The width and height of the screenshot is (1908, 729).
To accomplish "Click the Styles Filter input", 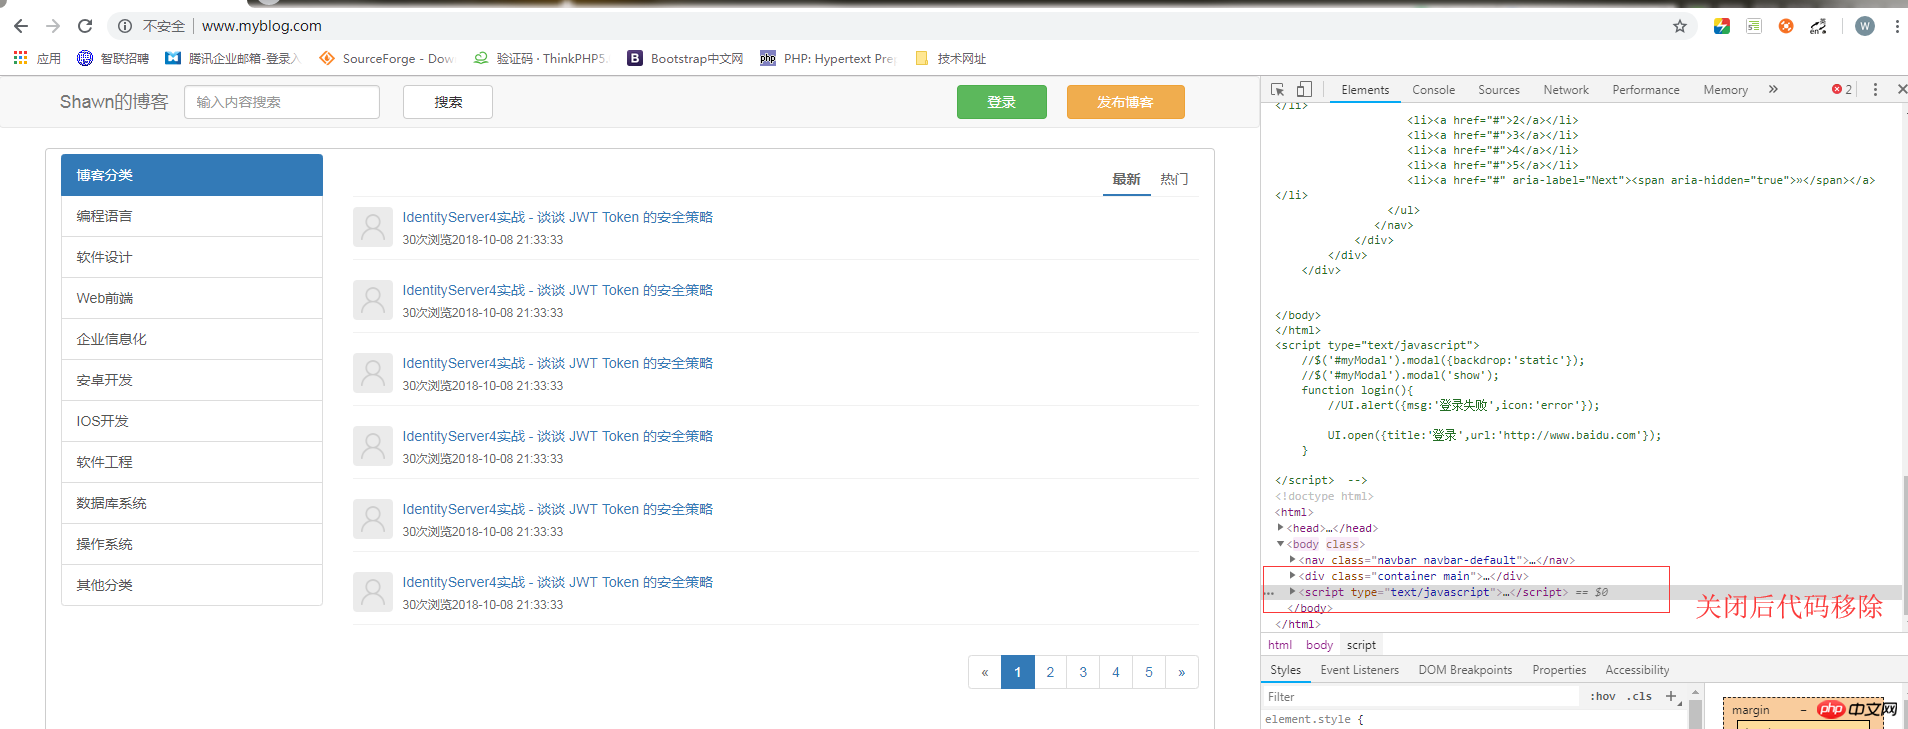I will (1420, 697).
